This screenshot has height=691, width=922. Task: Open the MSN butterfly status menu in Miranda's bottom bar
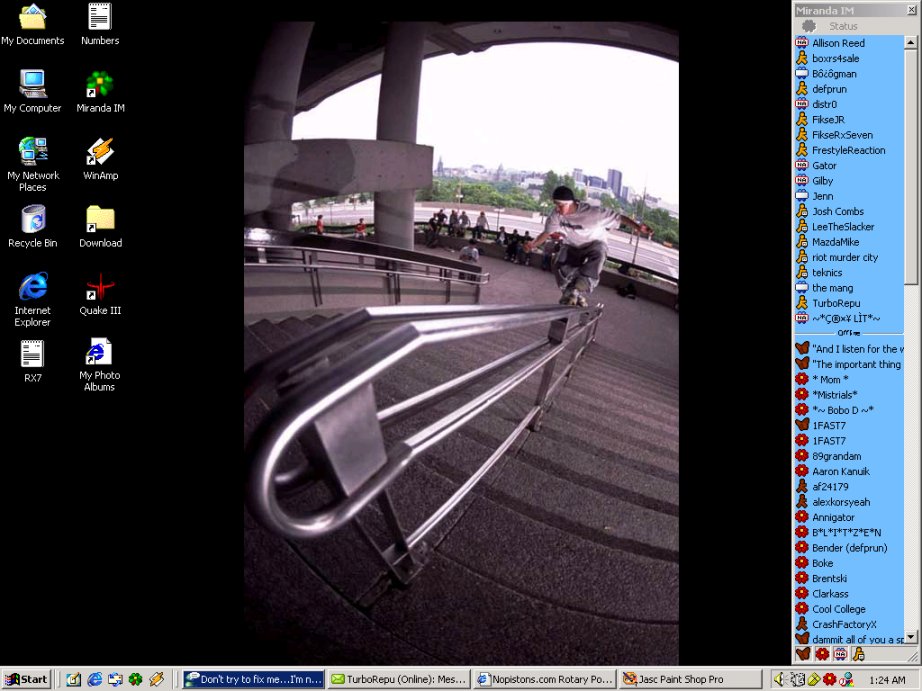click(802, 654)
